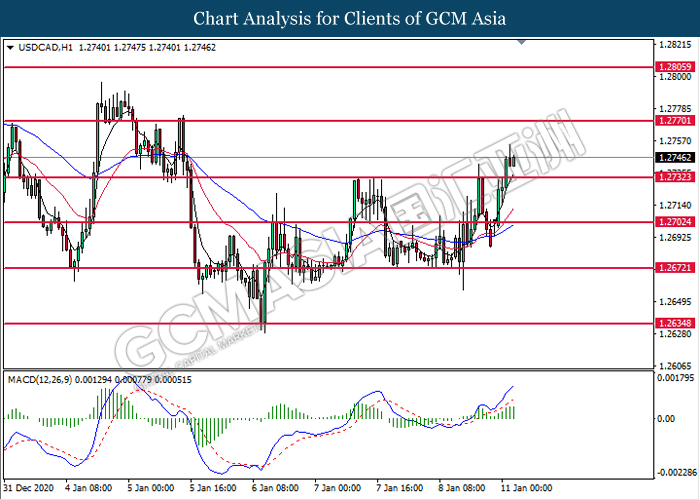The image size is (700, 500).
Task: Click the 0.001795 MACD scale value
Action: (675, 378)
